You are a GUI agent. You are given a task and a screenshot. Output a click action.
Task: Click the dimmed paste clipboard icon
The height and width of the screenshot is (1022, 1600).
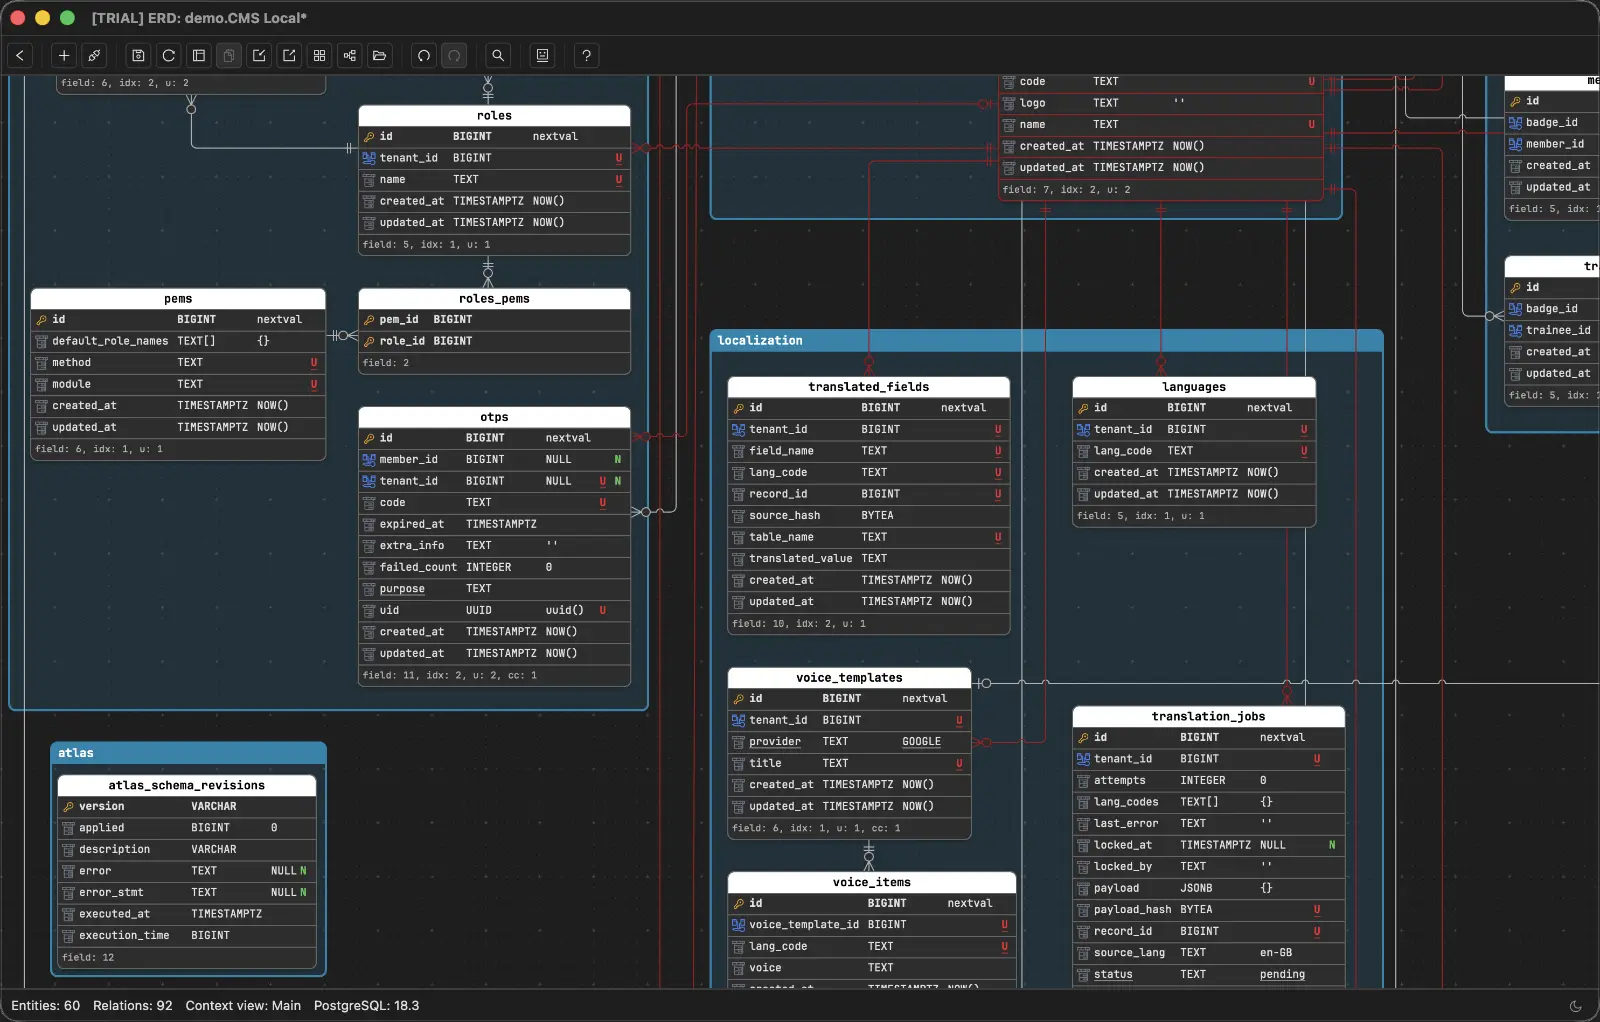(229, 56)
